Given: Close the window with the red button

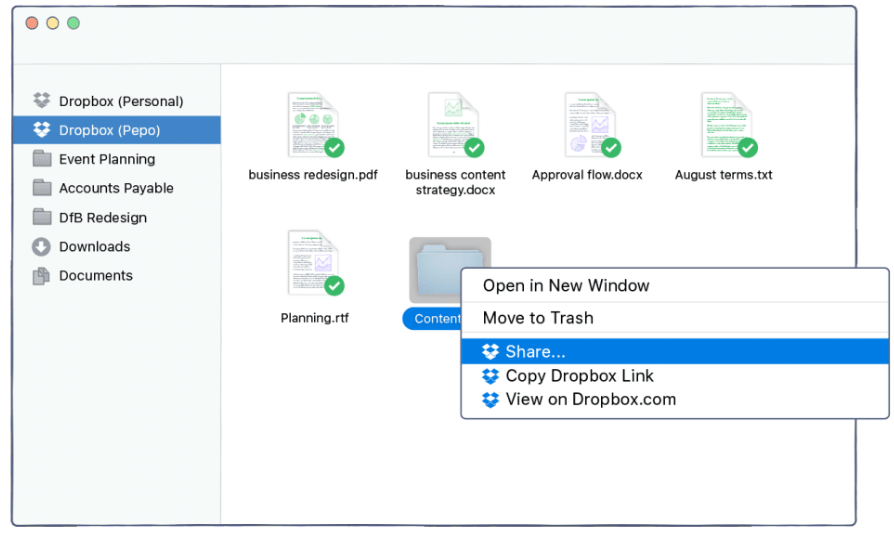Looking at the screenshot, I should [x=32, y=23].
